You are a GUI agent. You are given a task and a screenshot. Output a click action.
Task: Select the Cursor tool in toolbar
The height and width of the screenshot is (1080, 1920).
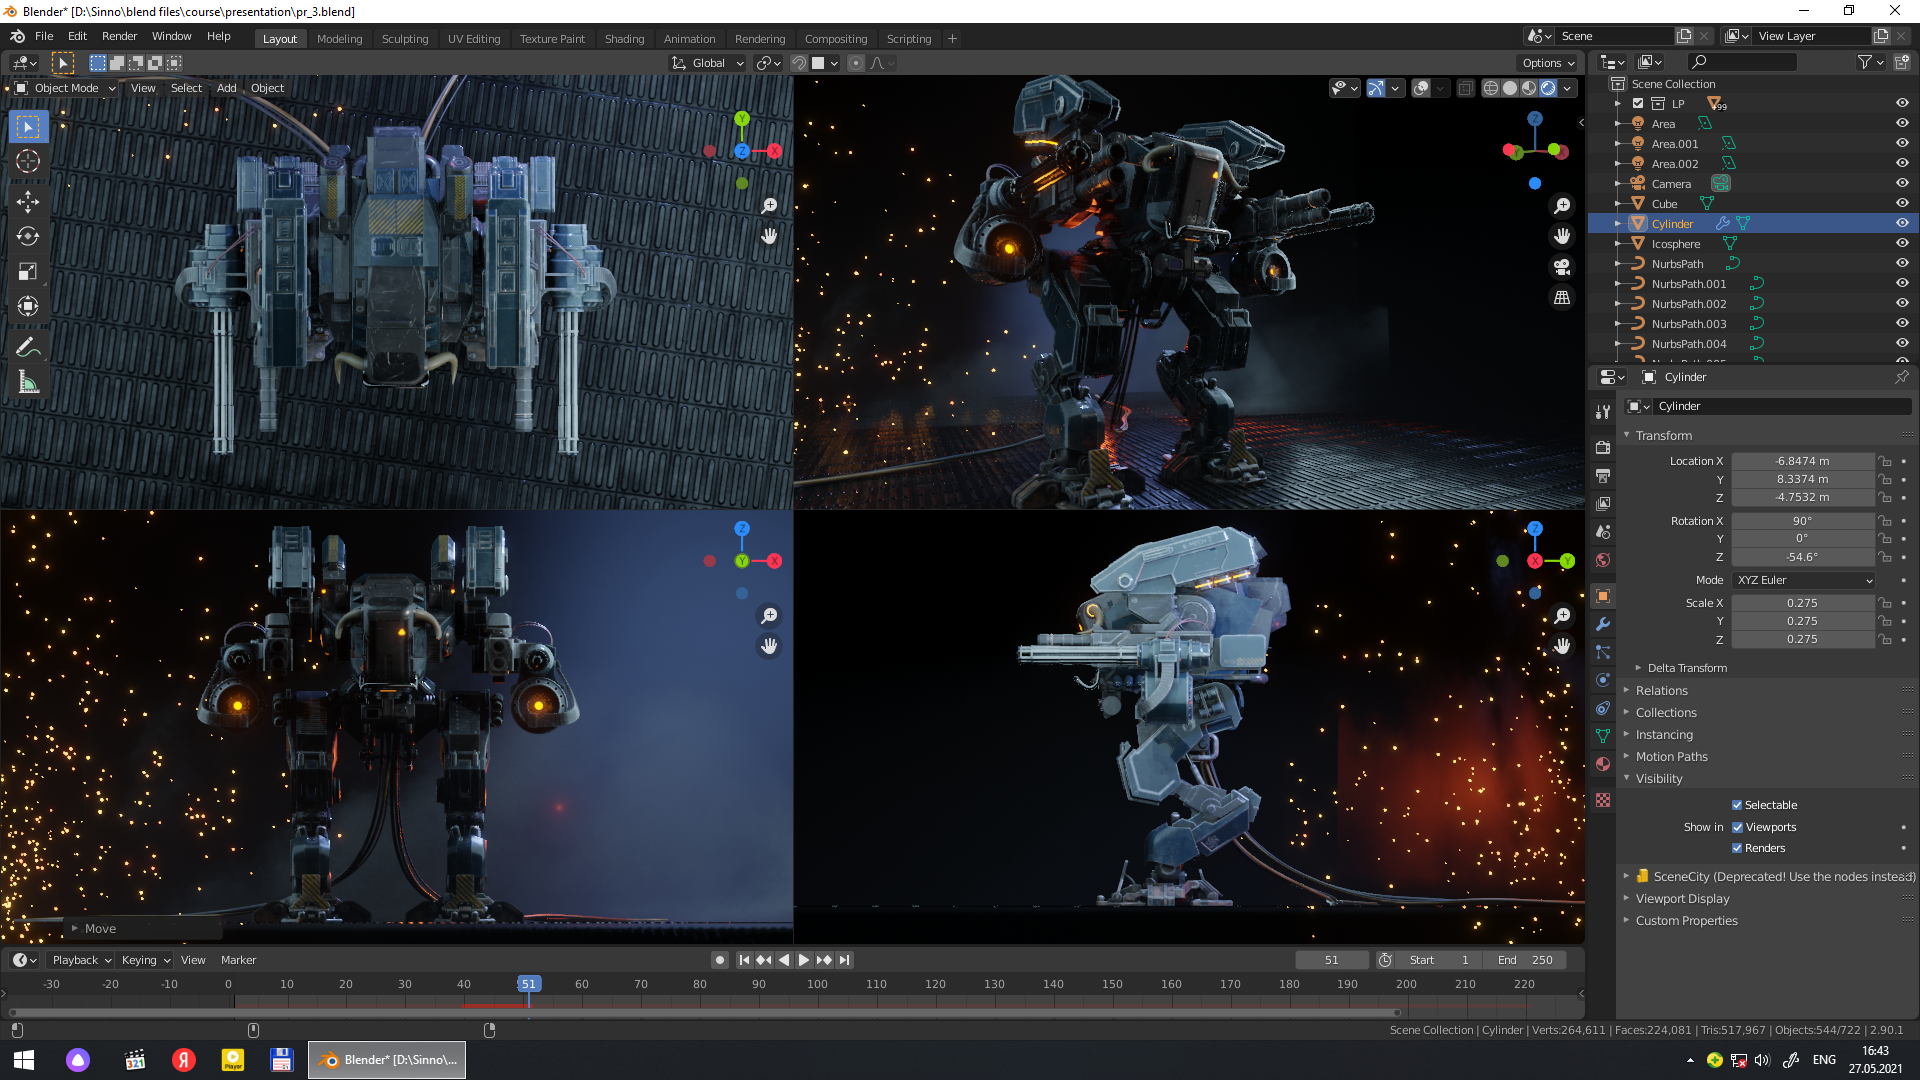point(28,161)
